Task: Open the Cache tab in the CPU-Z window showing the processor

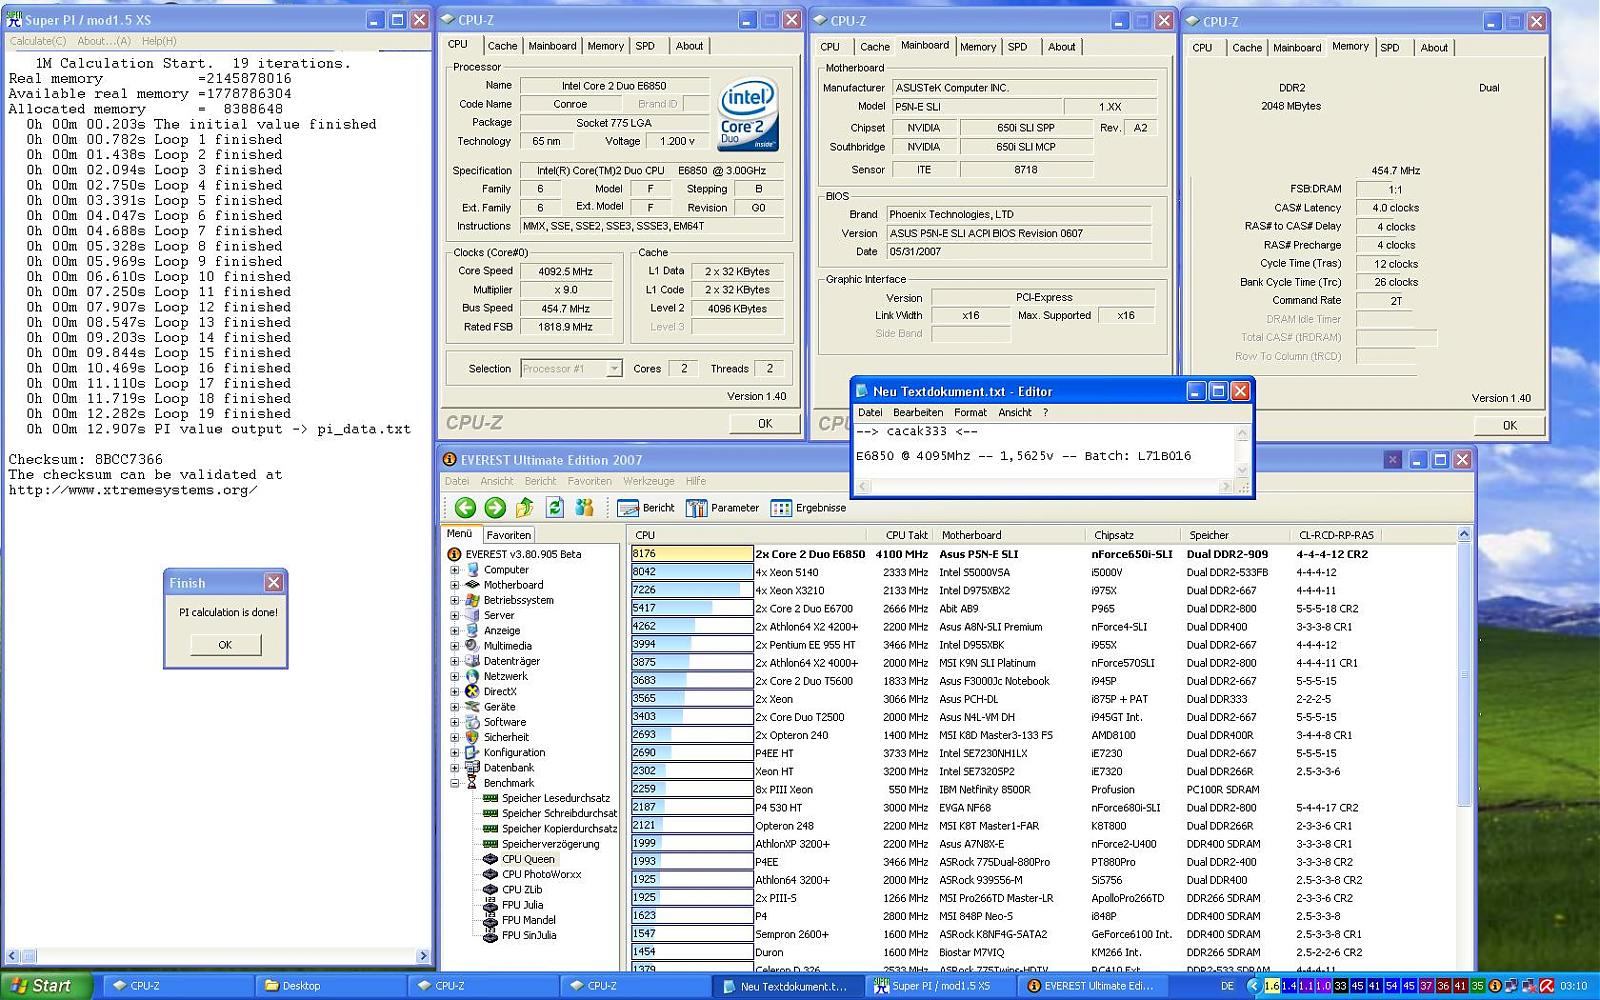Action: pyautogui.click(x=502, y=46)
